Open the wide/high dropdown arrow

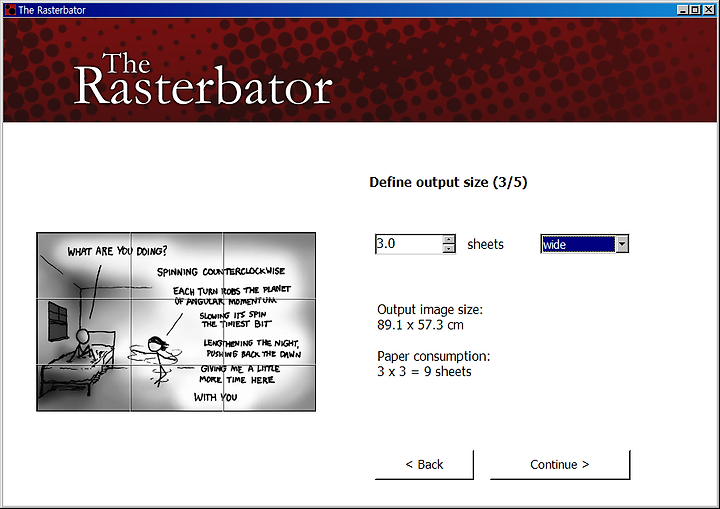622,244
